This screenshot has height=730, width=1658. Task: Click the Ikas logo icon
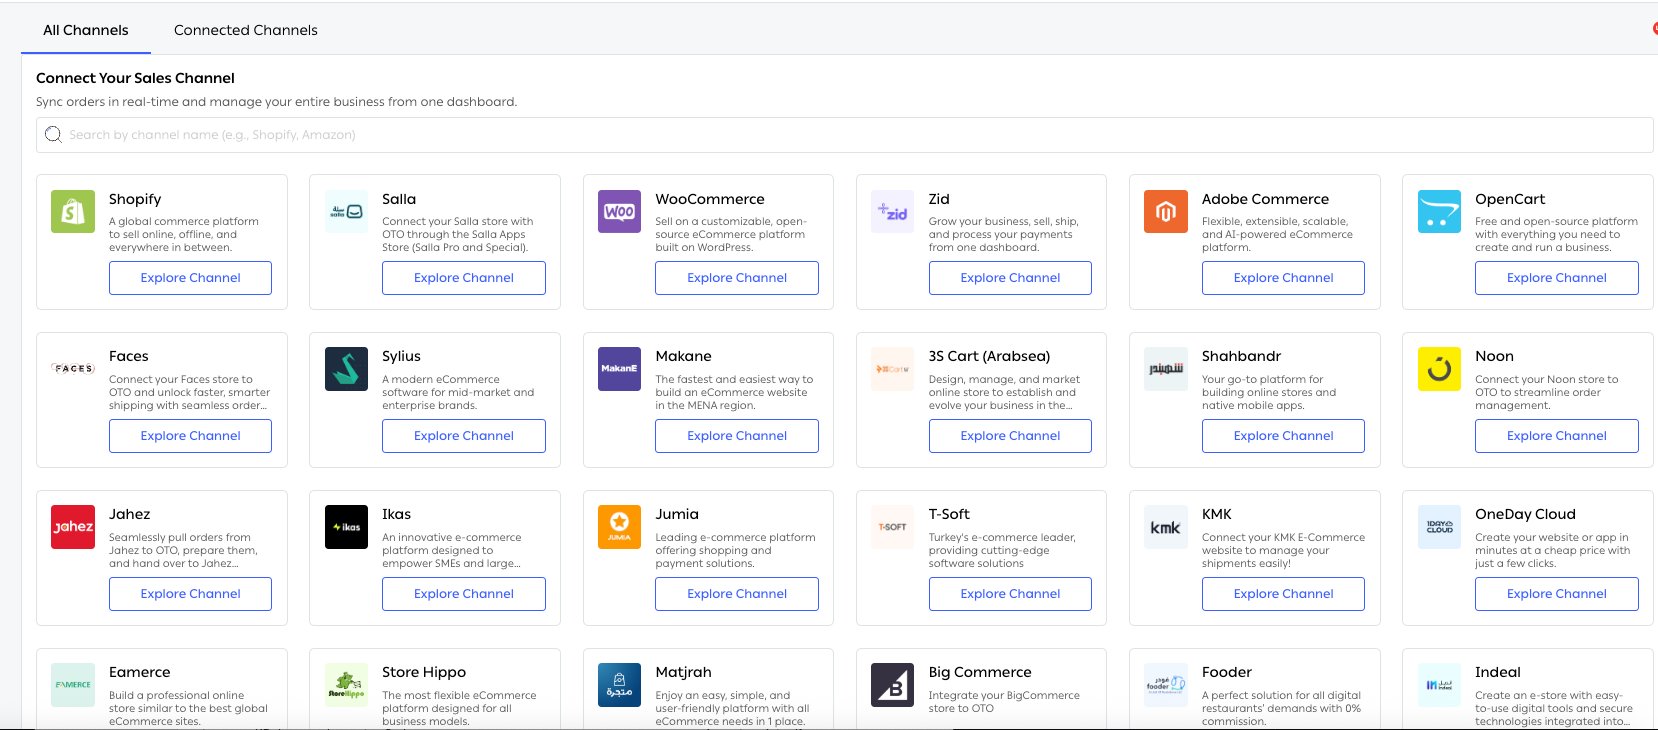coord(346,527)
